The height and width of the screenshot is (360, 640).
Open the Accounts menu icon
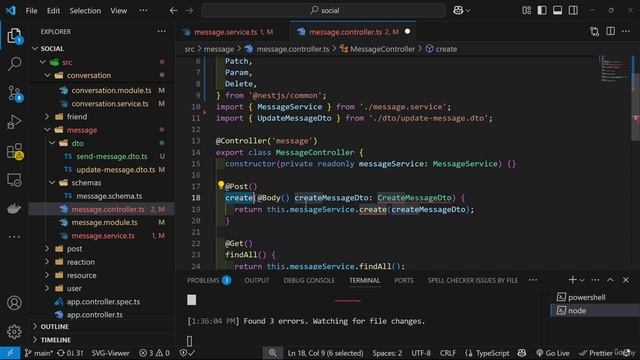[14, 303]
